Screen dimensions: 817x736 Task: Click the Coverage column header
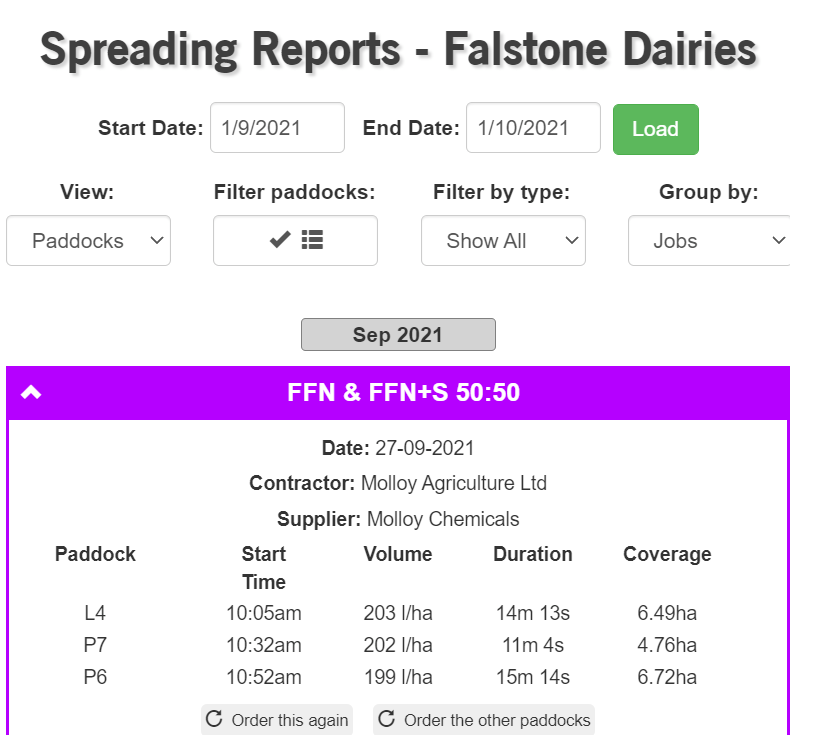pyautogui.click(x=667, y=554)
